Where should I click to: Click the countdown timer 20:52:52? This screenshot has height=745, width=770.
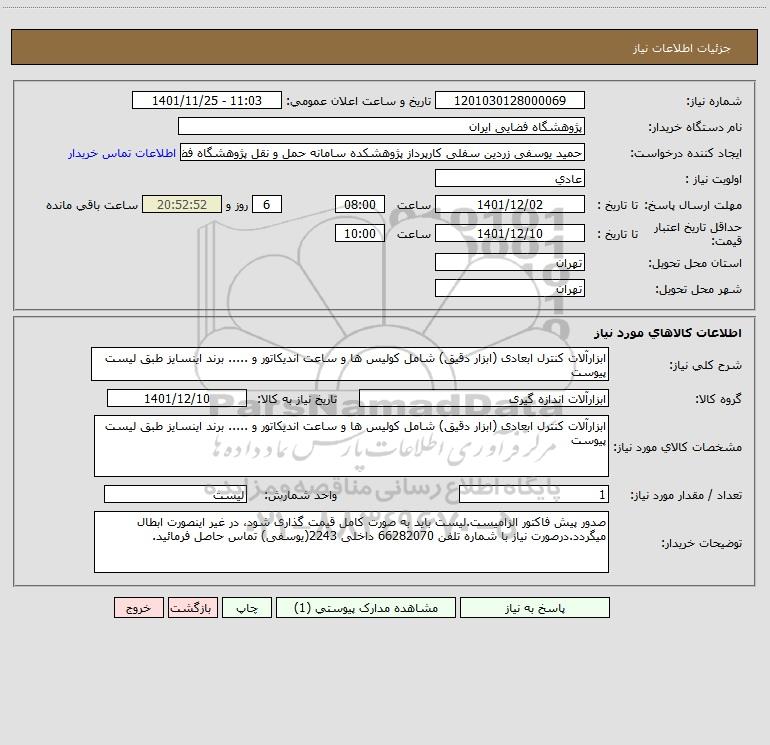click(x=182, y=204)
